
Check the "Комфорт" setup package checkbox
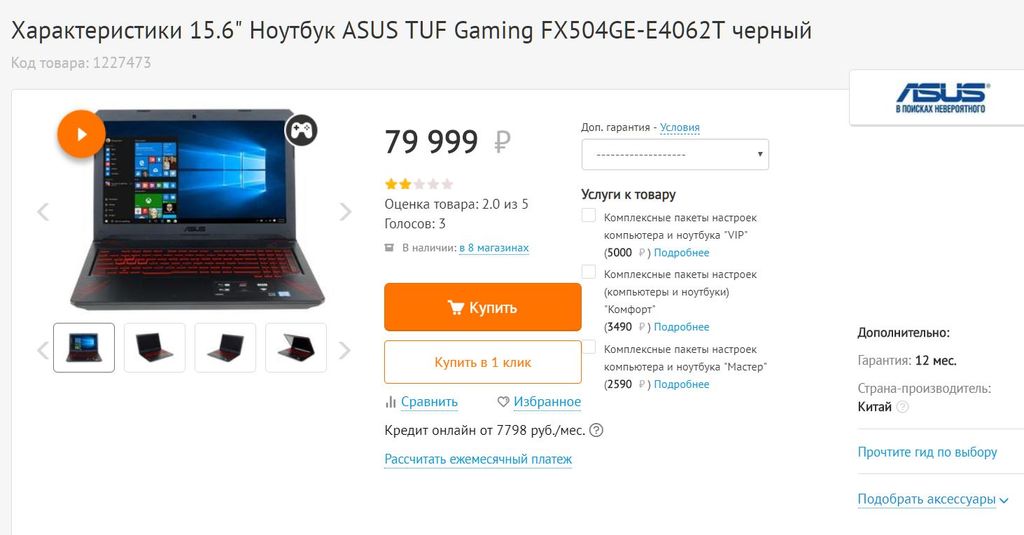(588, 272)
